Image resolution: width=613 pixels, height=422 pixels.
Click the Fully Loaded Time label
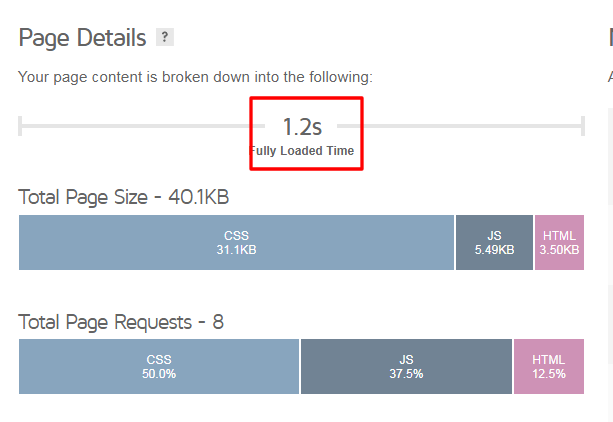302,151
